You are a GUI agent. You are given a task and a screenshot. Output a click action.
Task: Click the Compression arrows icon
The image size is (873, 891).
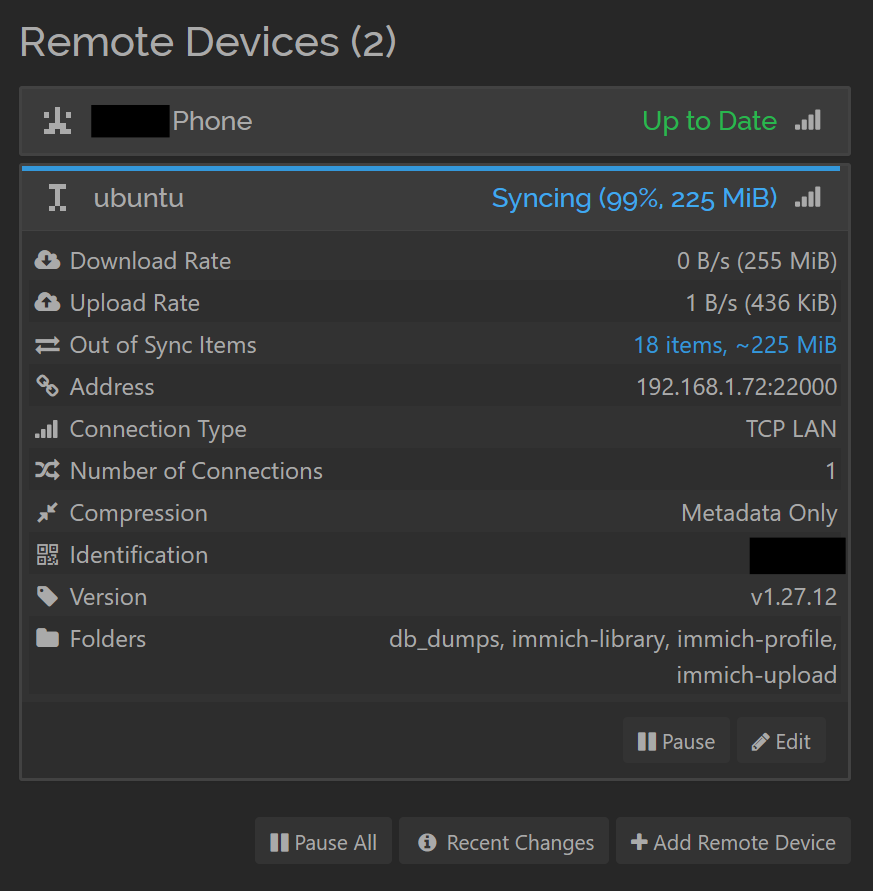tap(47, 513)
